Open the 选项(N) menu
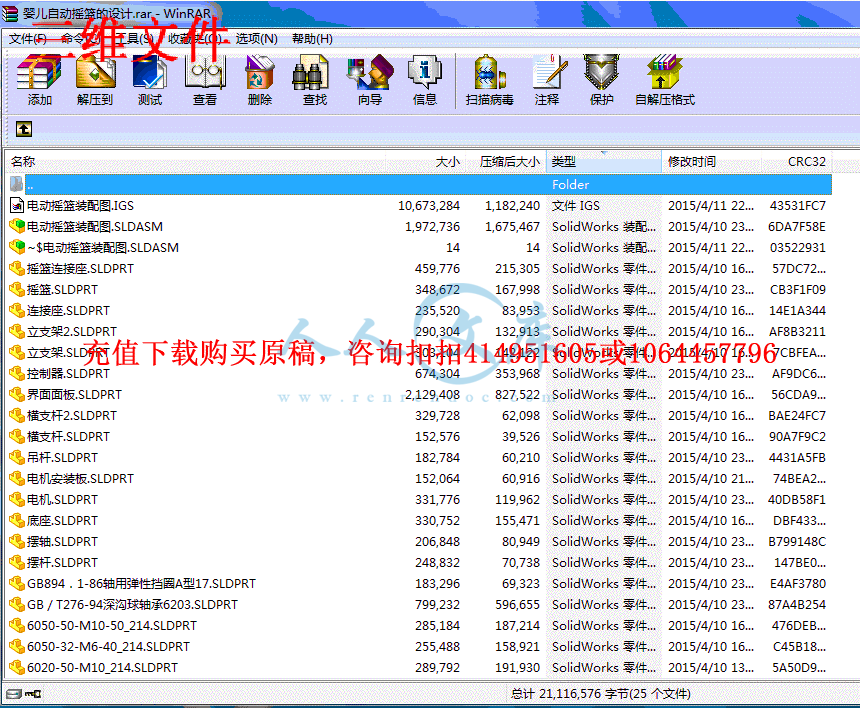This screenshot has width=860, height=708. tap(257, 39)
